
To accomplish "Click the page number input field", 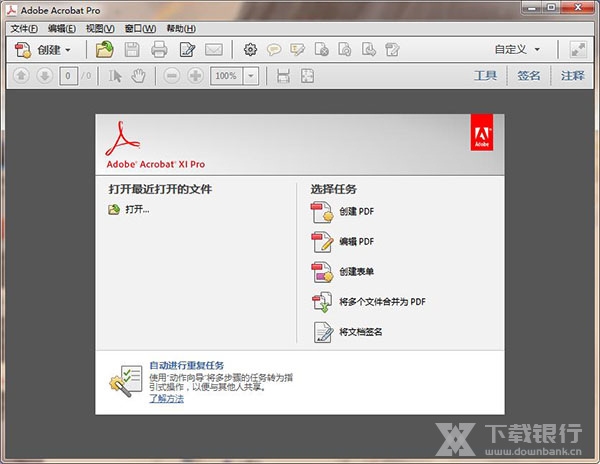I will [68, 76].
